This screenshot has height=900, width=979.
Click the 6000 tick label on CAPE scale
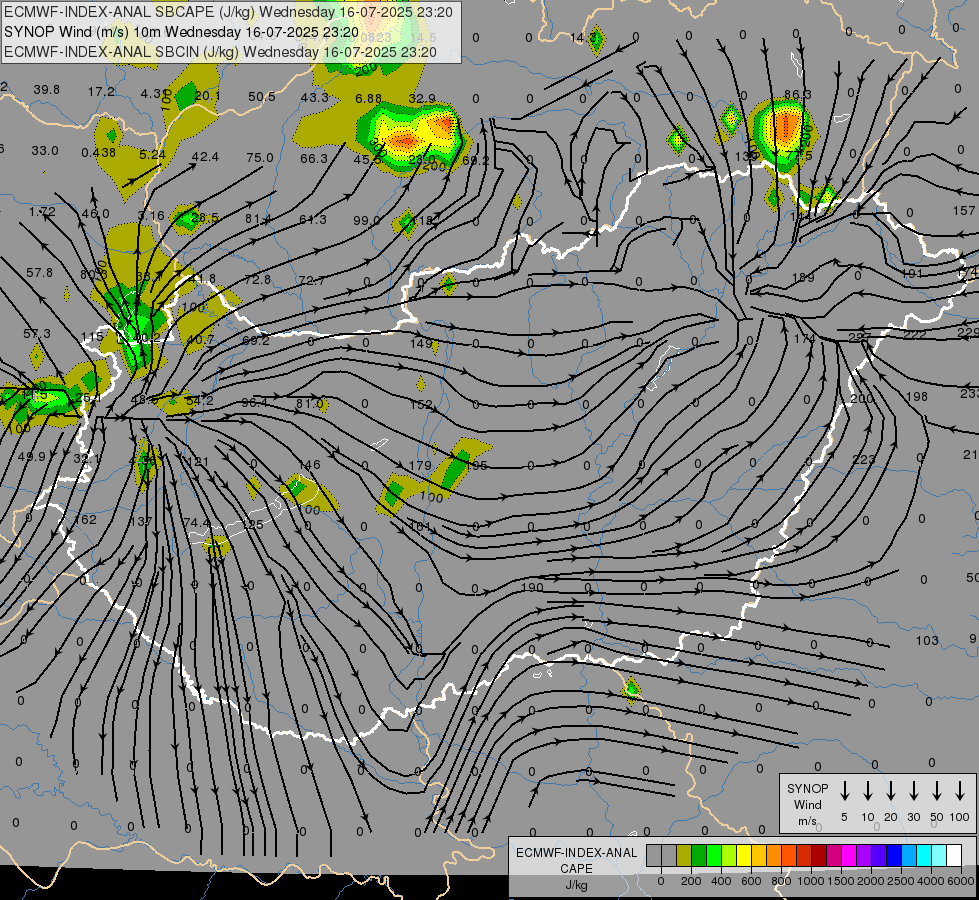pos(960,881)
